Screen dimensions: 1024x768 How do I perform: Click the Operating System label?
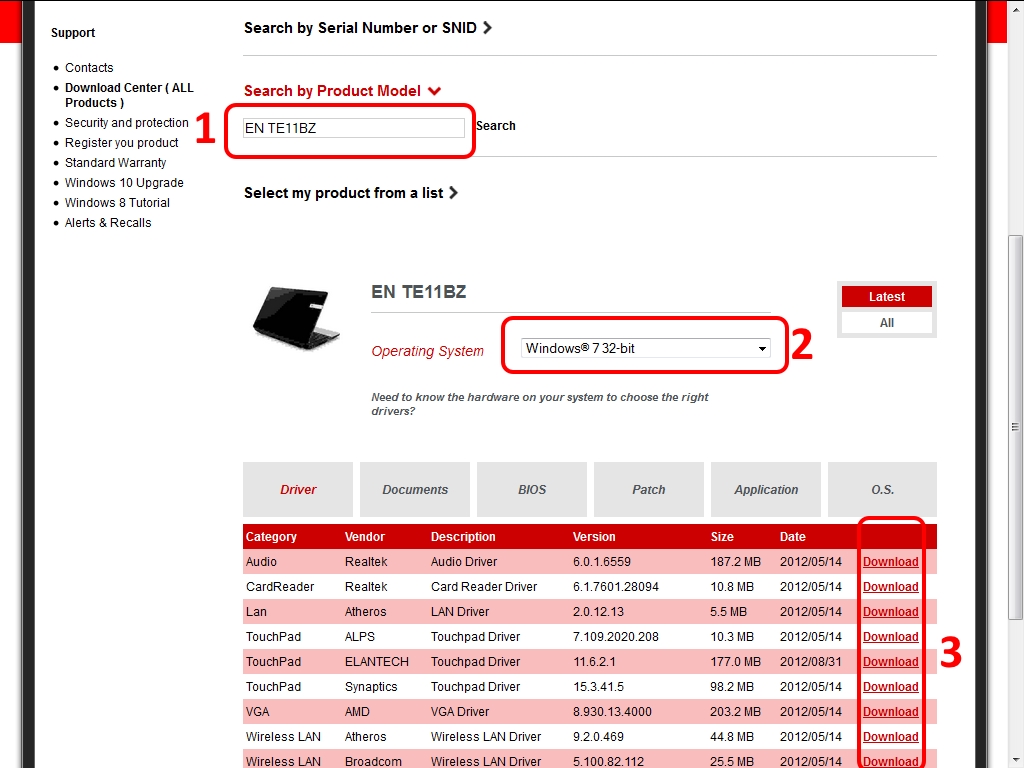pos(428,351)
